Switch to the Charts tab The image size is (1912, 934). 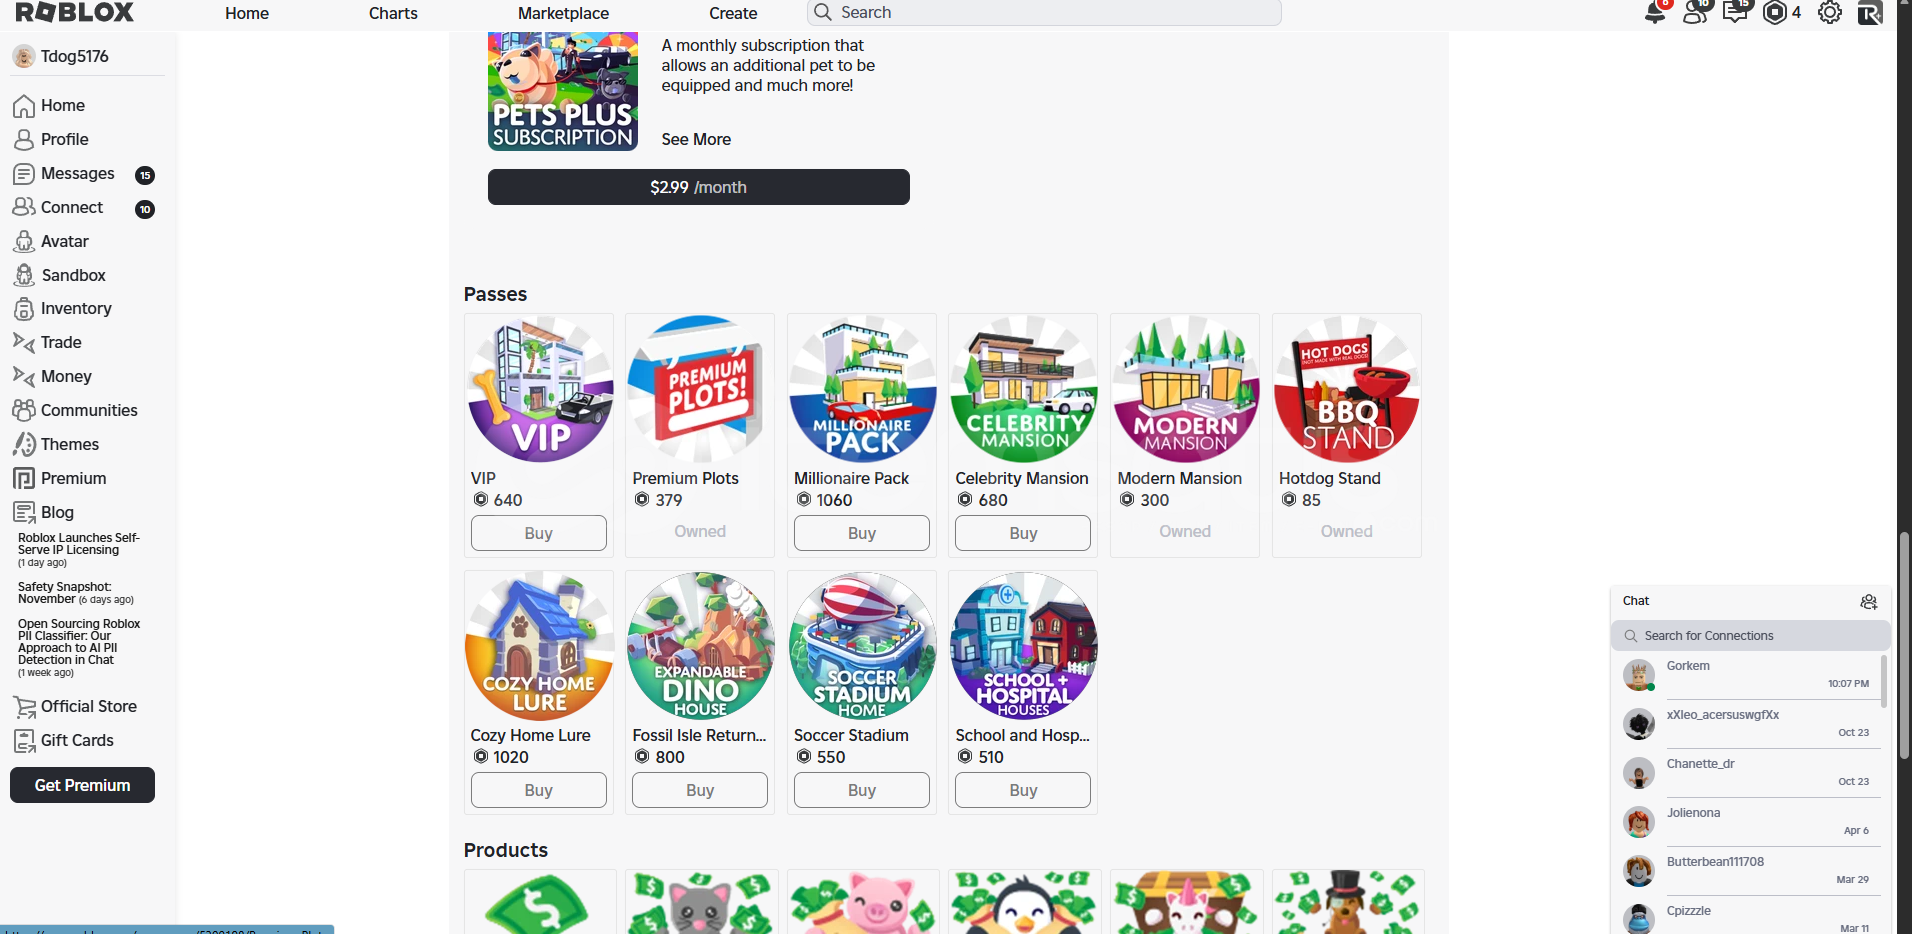point(393,13)
